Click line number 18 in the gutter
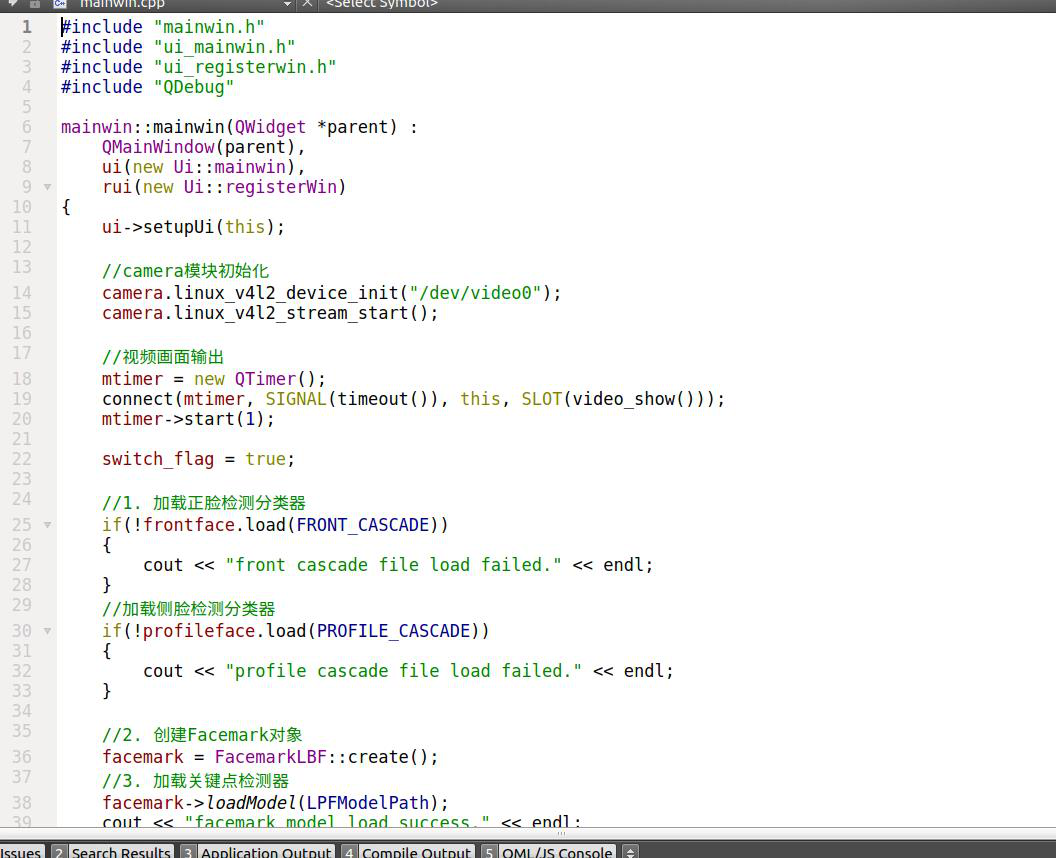1056x858 pixels. coord(22,379)
